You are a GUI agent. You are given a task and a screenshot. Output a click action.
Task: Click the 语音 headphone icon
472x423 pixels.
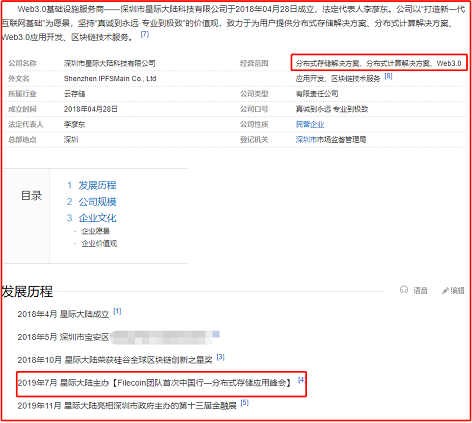pyautogui.click(x=404, y=290)
